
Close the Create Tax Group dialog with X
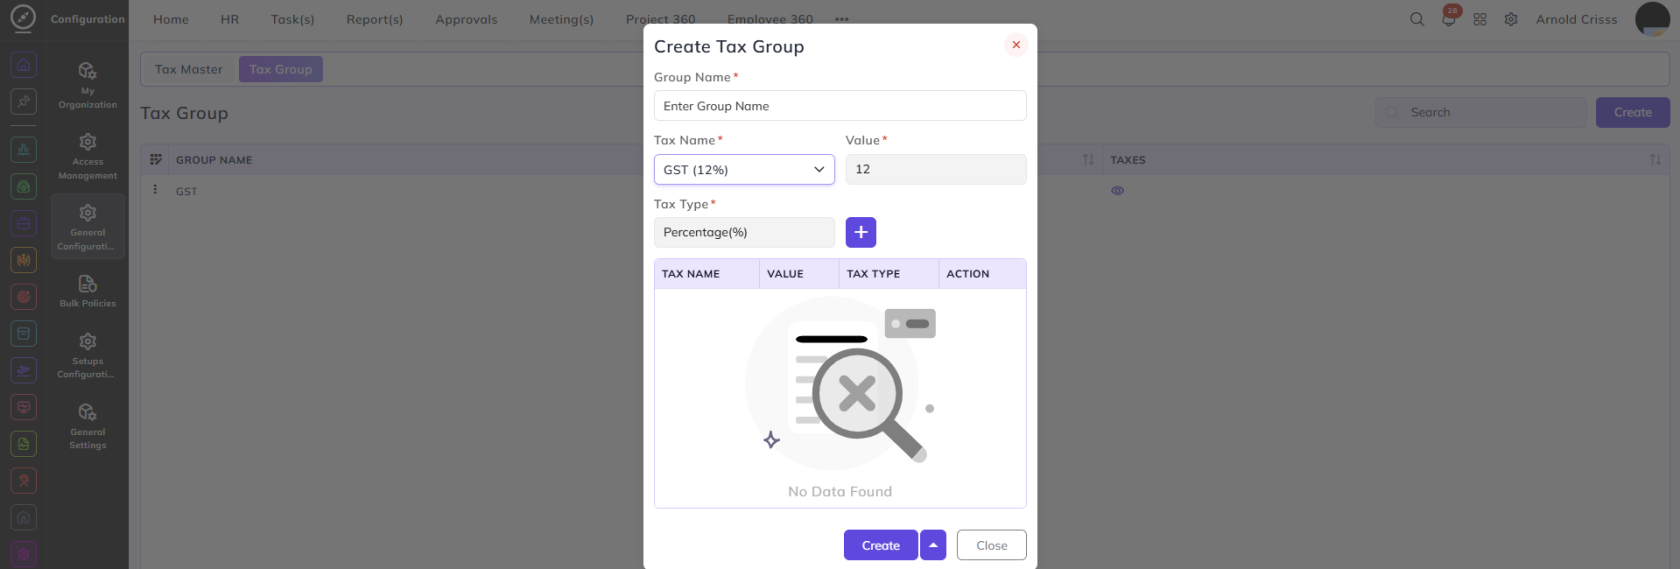[x=1016, y=45]
